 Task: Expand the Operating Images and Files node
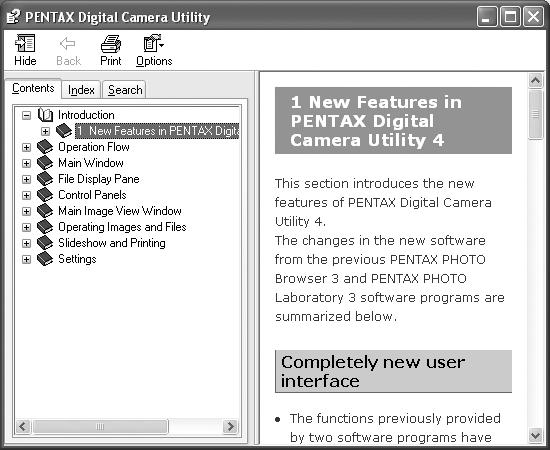coord(26,227)
